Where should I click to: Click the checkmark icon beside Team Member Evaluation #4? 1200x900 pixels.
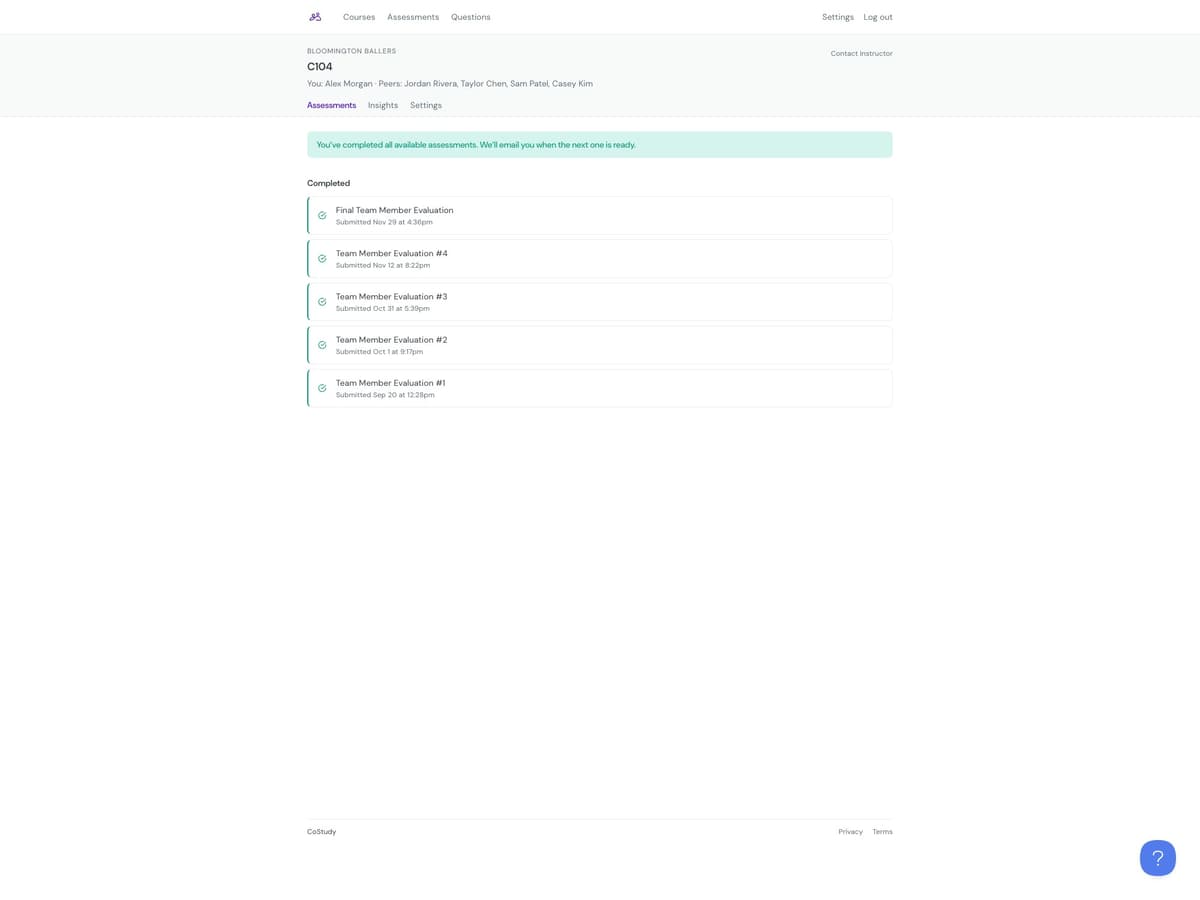[x=322, y=258]
